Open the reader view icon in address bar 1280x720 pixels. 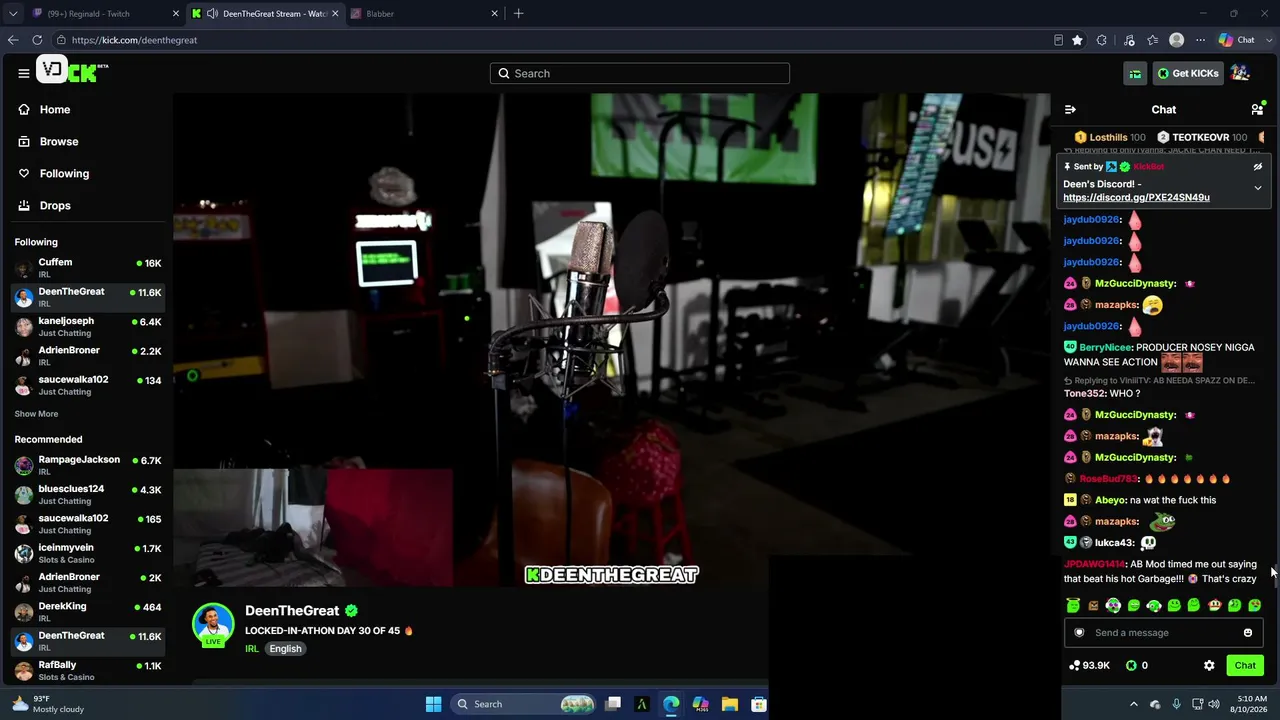click(1058, 40)
